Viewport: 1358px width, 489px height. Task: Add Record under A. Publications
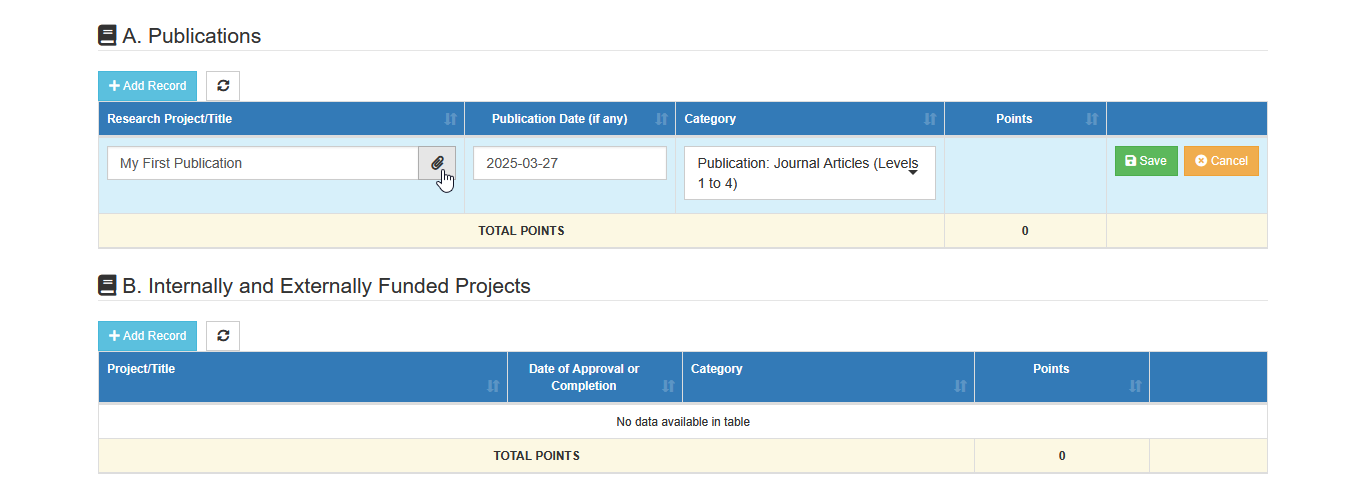[x=148, y=86]
